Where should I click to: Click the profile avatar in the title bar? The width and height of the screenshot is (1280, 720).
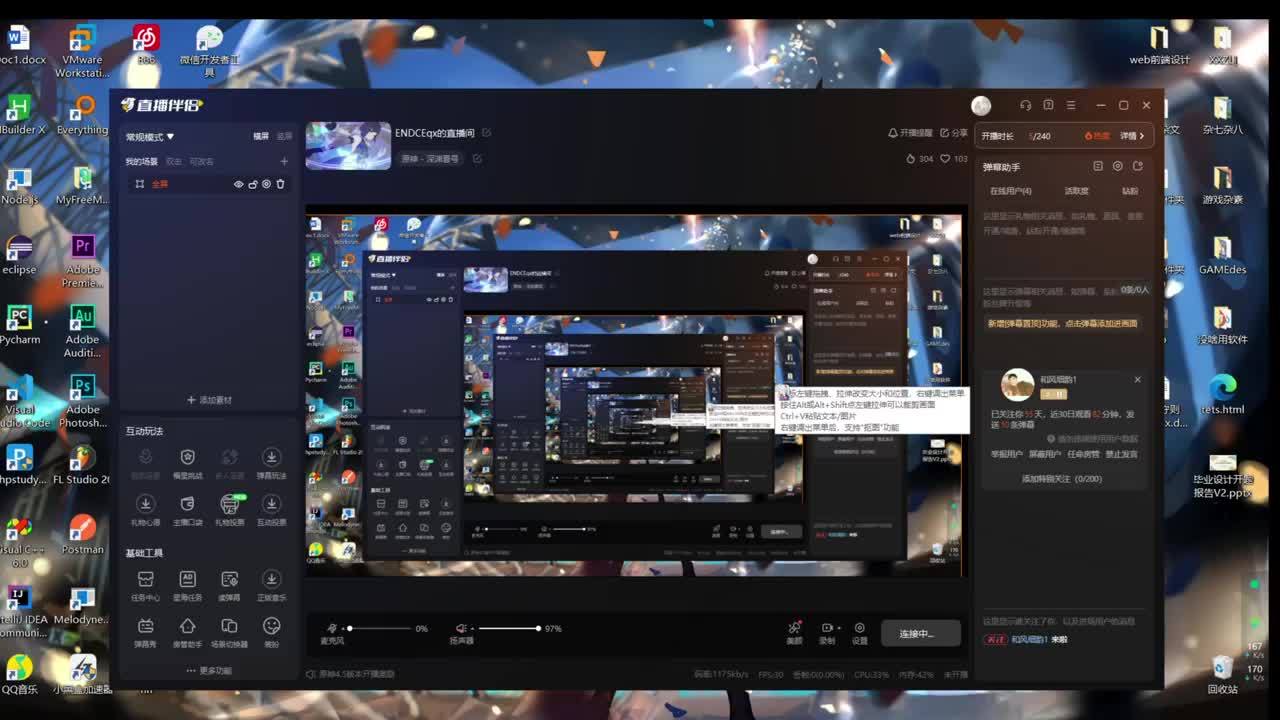pos(981,106)
